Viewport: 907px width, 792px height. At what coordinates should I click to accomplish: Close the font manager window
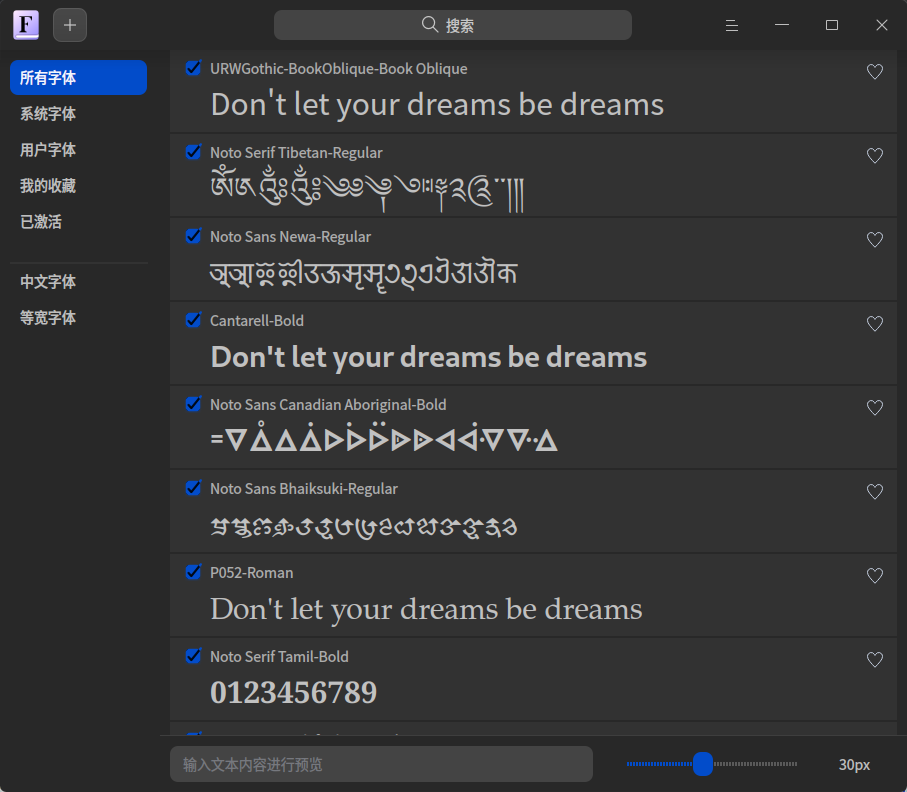(882, 25)
